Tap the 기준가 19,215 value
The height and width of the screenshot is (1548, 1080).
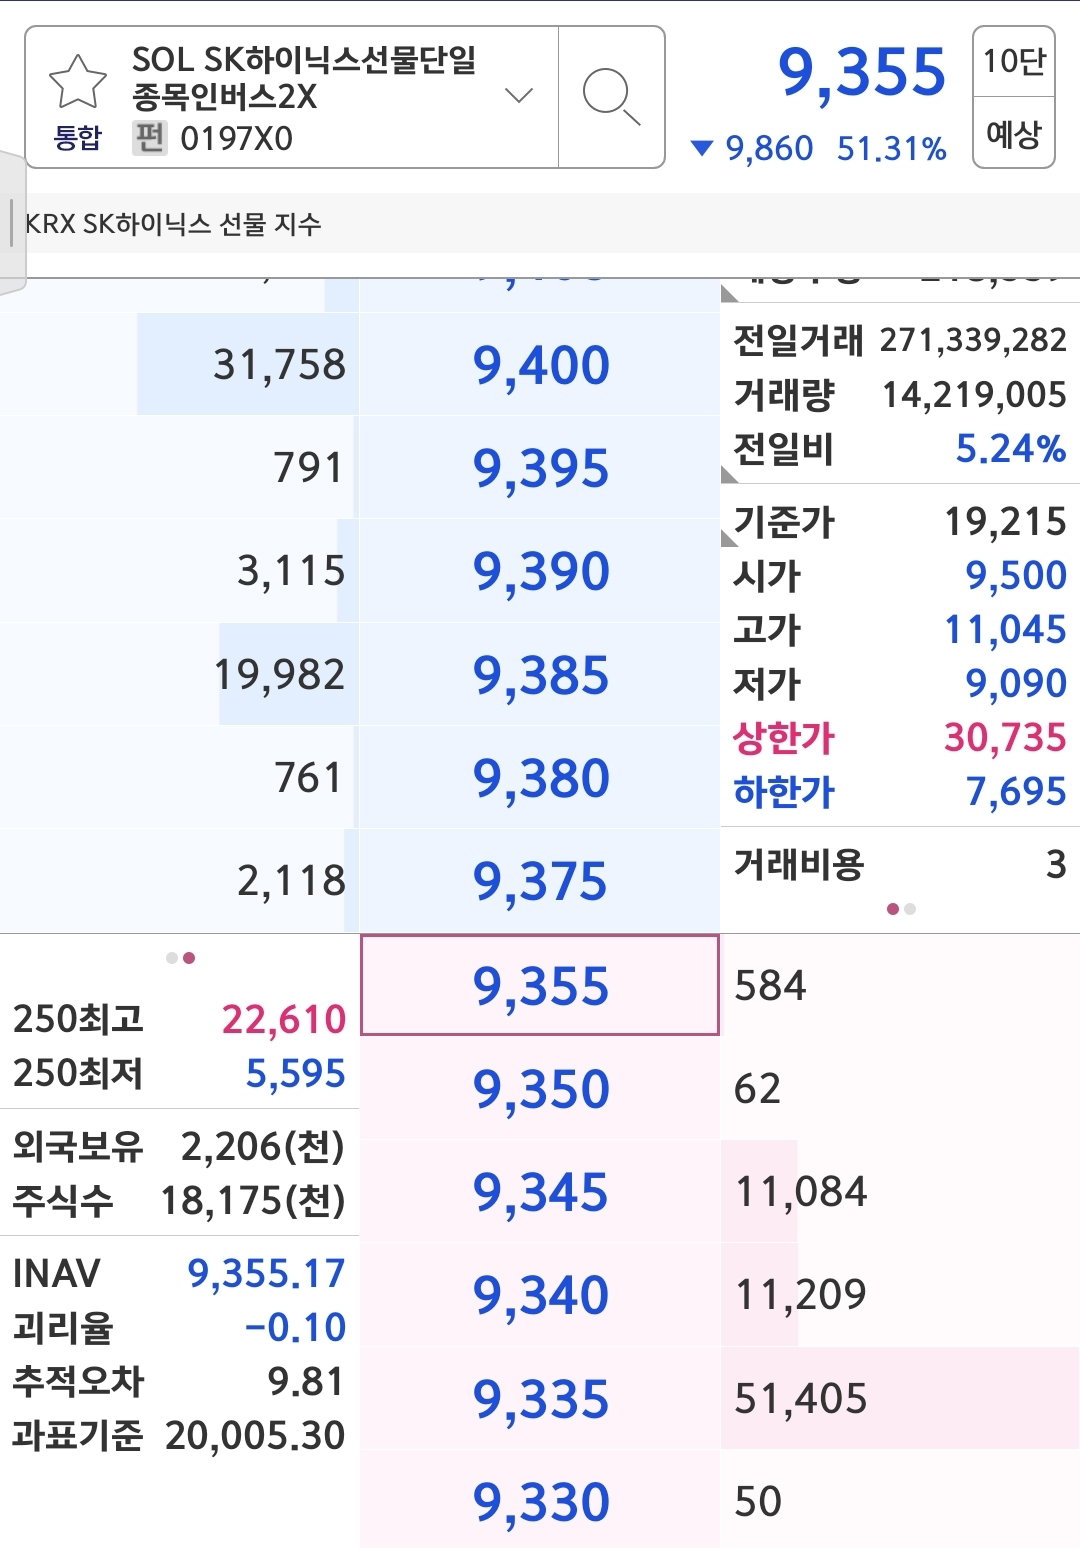[1005, 522]
